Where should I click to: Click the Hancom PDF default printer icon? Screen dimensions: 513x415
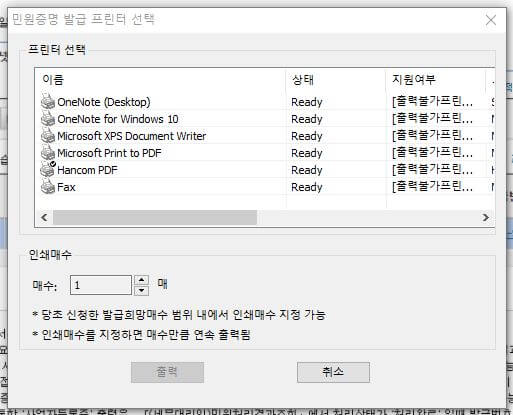[48, 169]
